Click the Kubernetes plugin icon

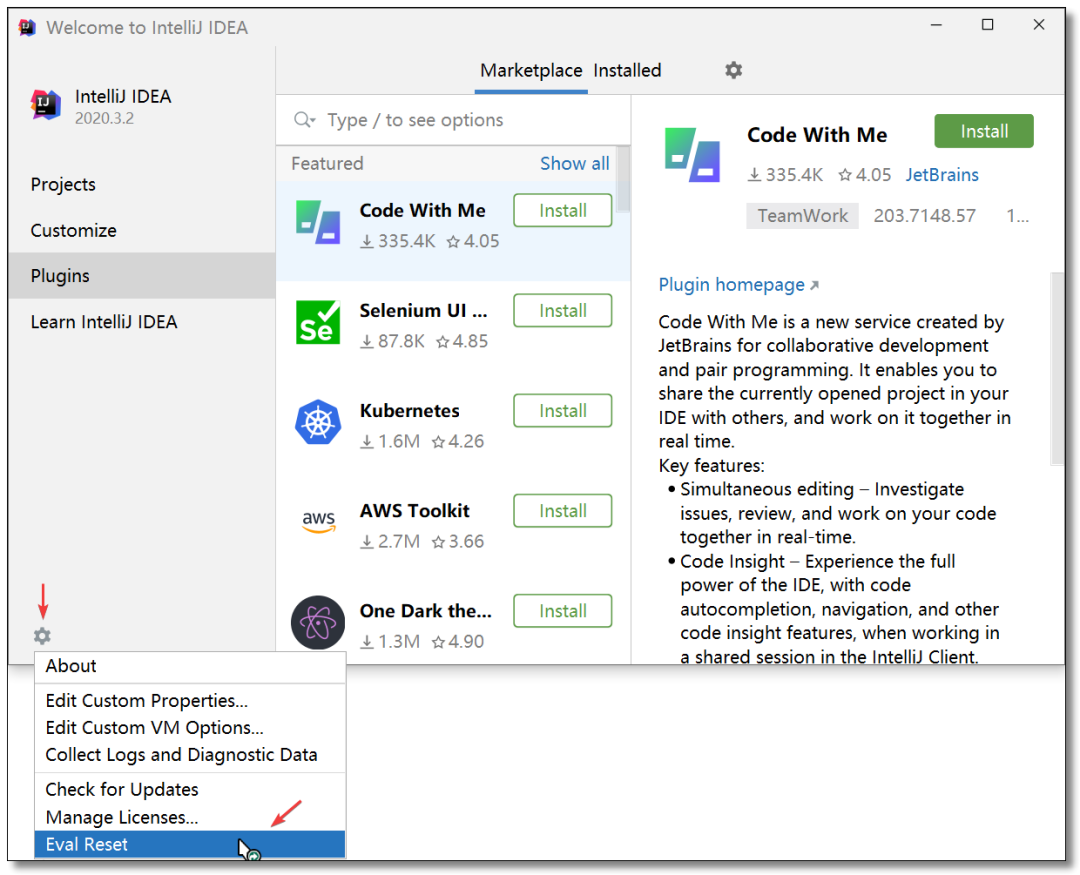tap(318, 422)
